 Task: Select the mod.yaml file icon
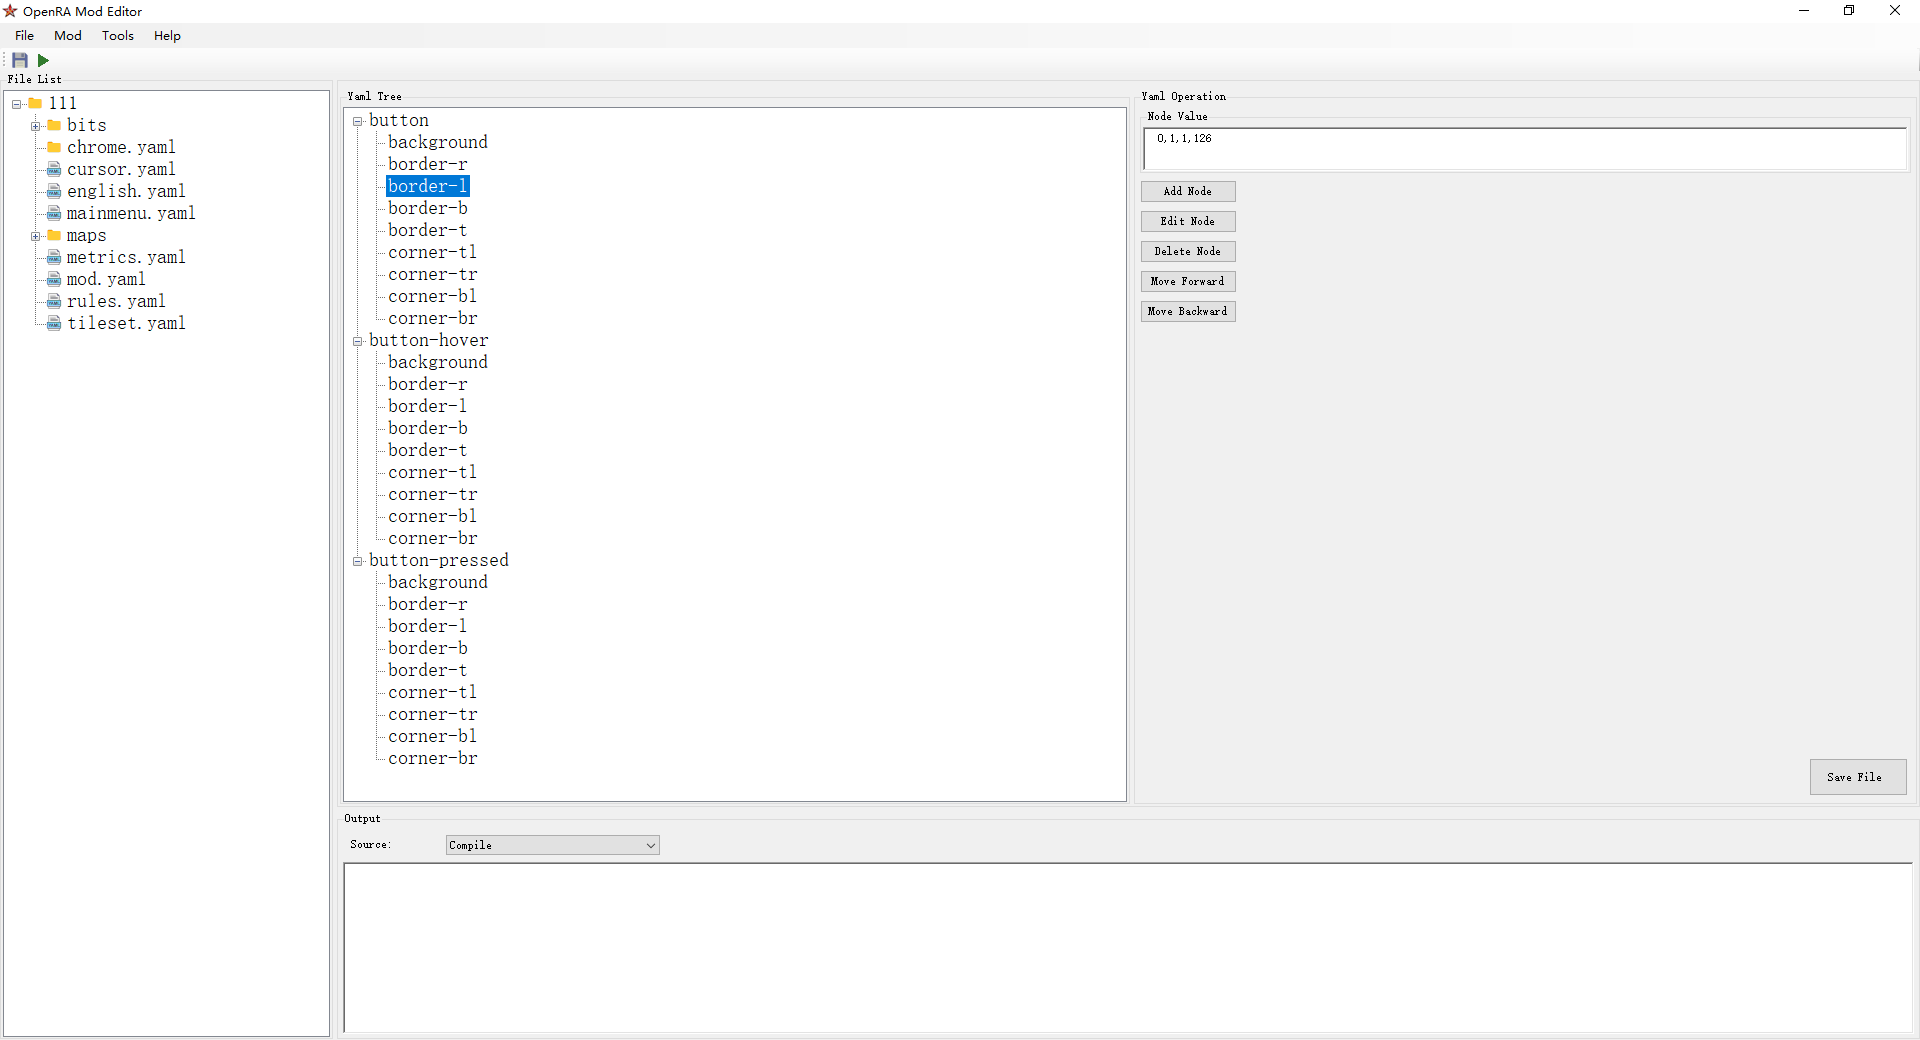(x=55, y=279)
